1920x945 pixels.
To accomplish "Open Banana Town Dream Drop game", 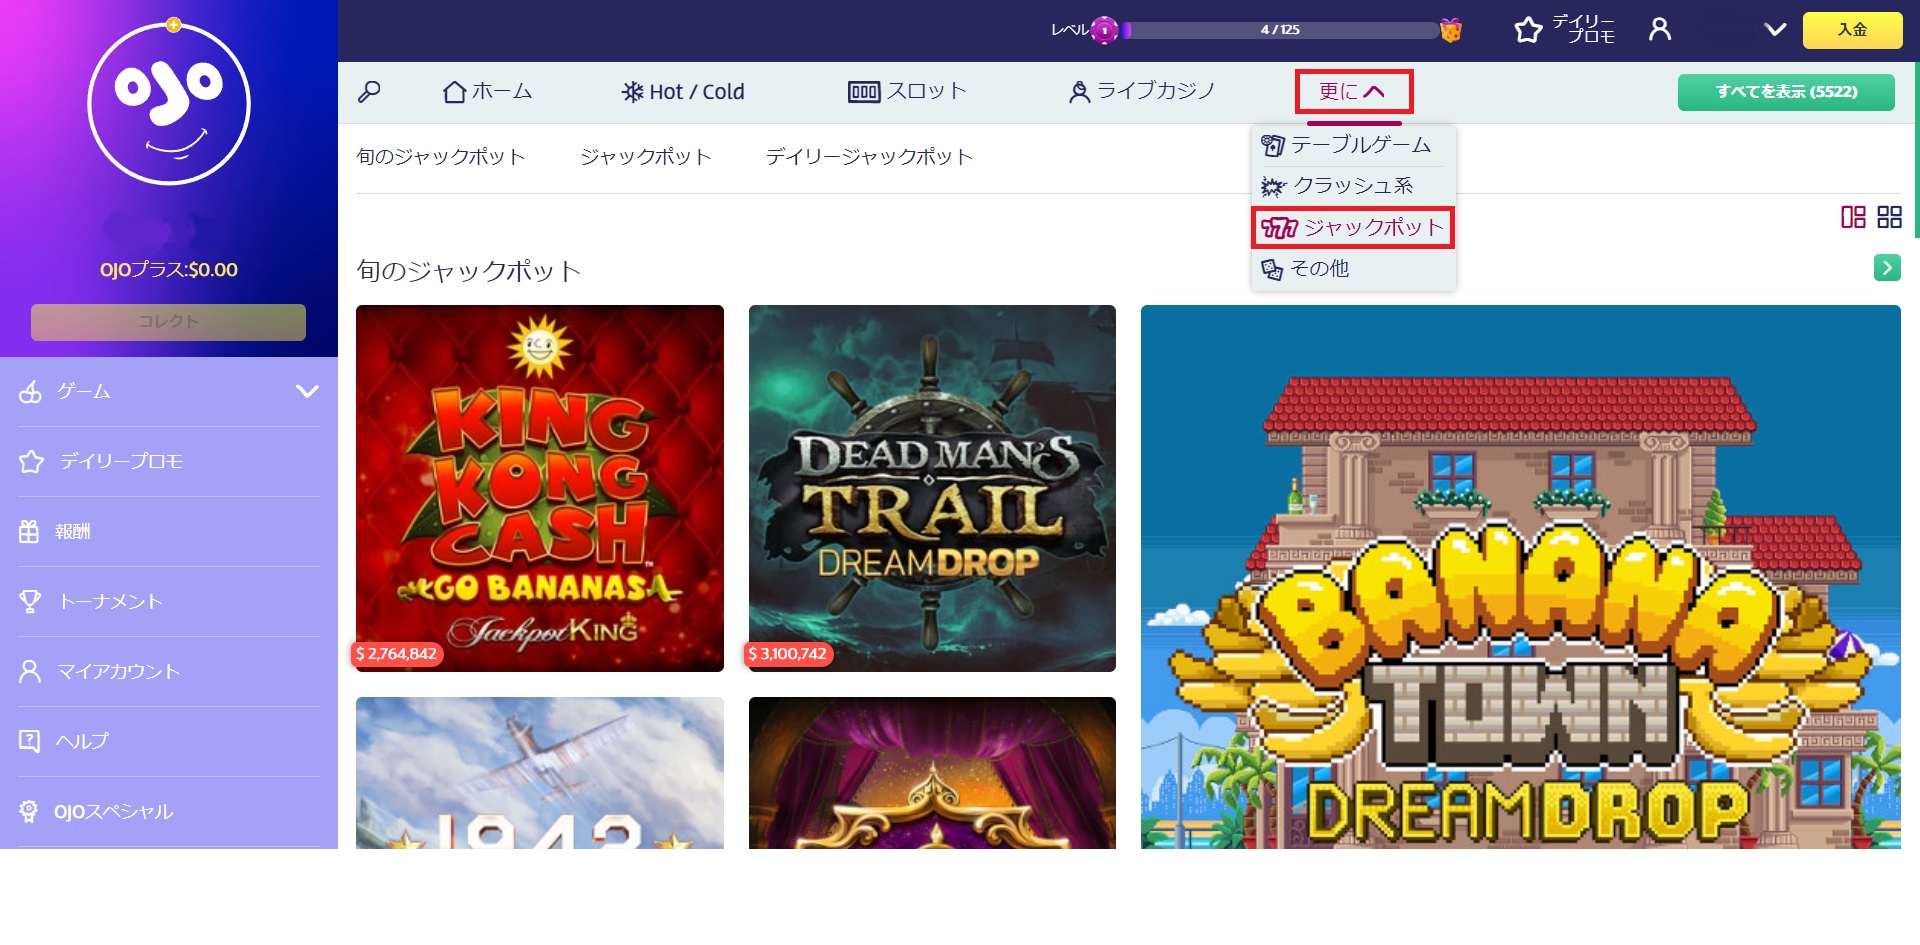I will tap(1520, 577).
